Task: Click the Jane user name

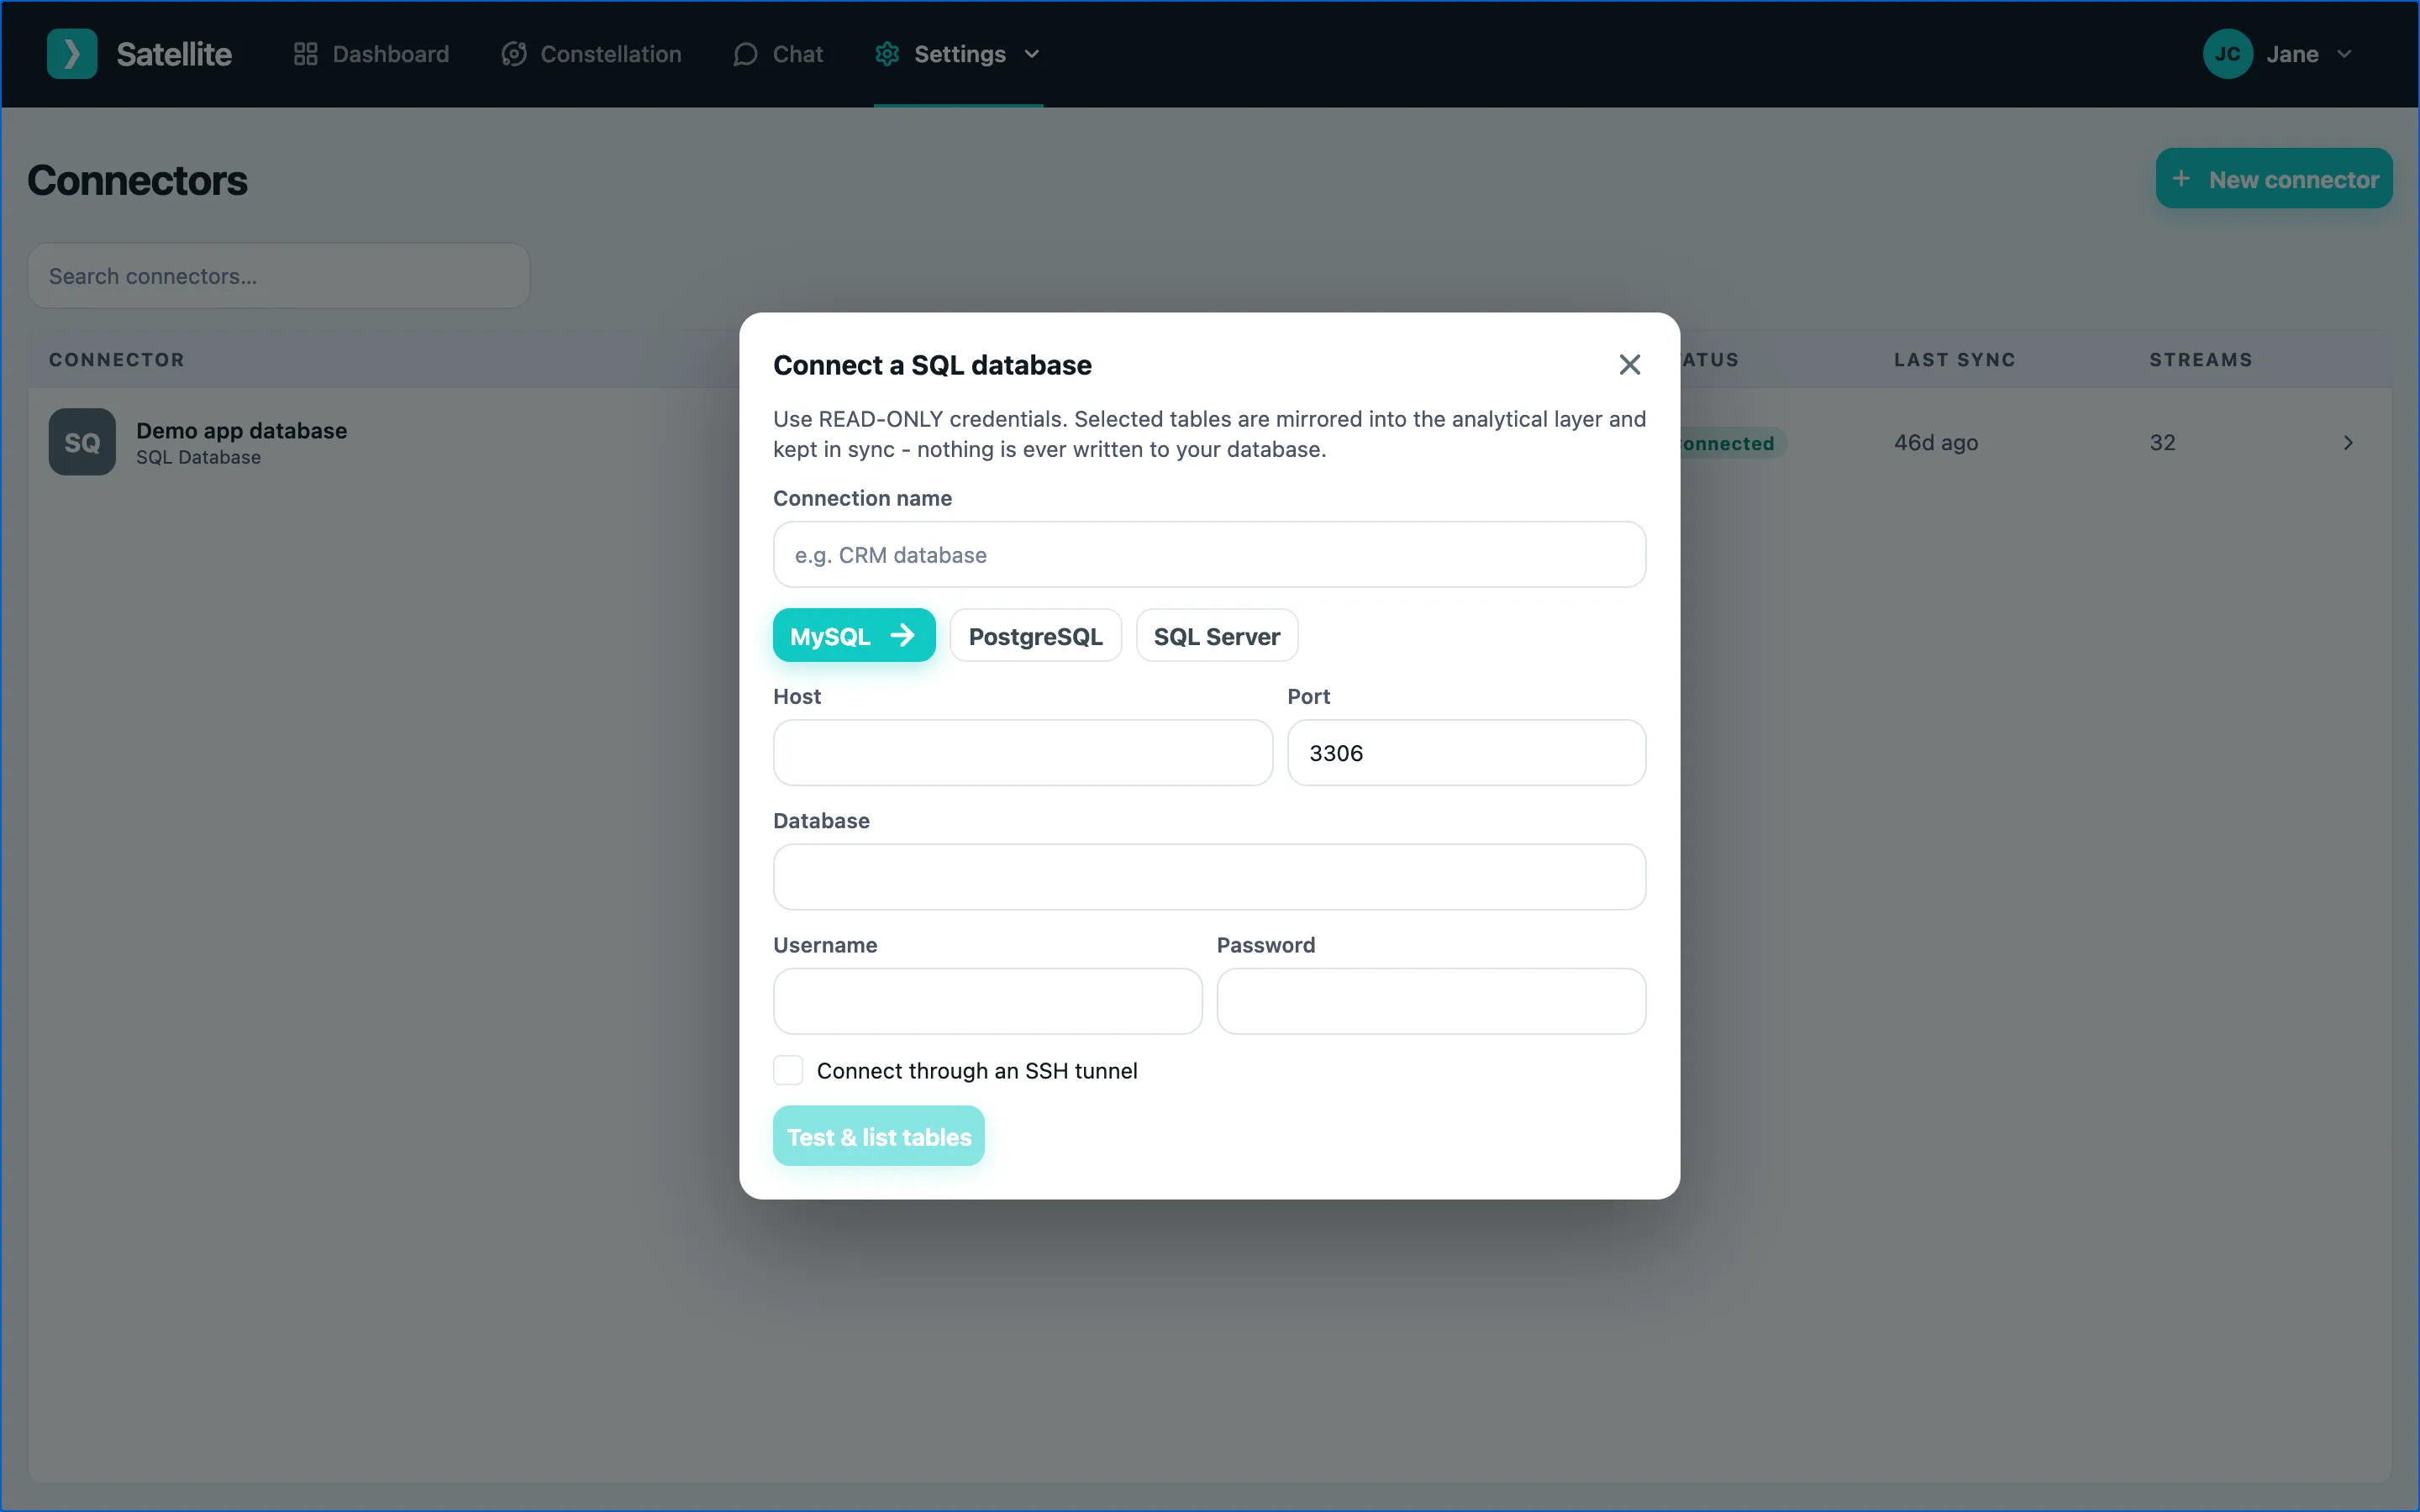Action: pos(2292,54)
